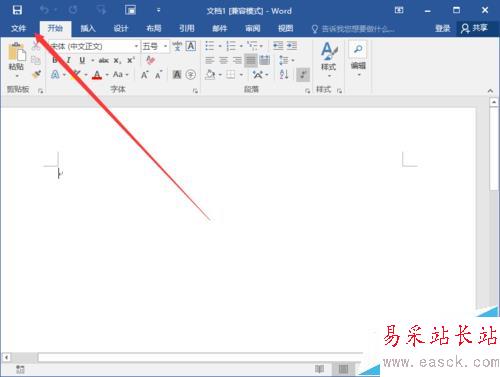
Task: Open the 字体 font dialog launcher
Action: pyautogui.click(x=195, y=91)
